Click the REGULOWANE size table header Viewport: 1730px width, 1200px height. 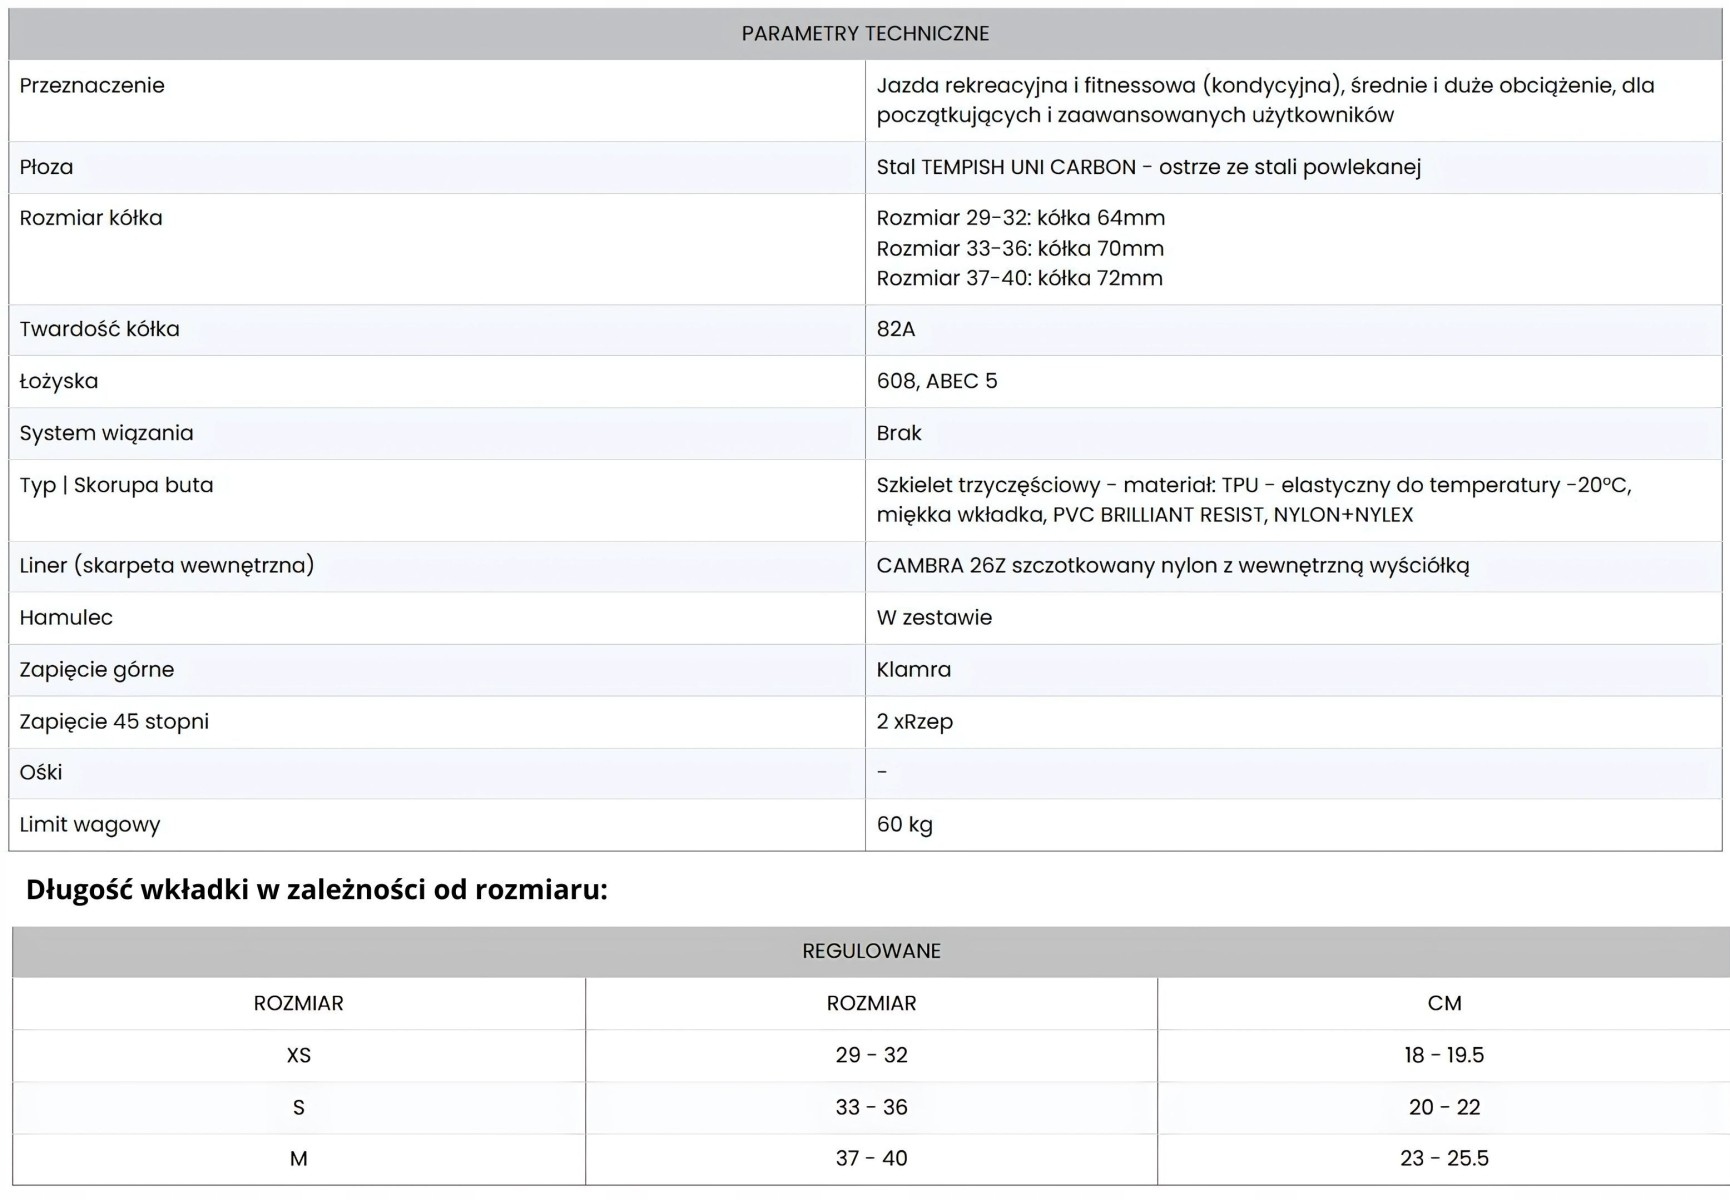(x=871, y=951)
